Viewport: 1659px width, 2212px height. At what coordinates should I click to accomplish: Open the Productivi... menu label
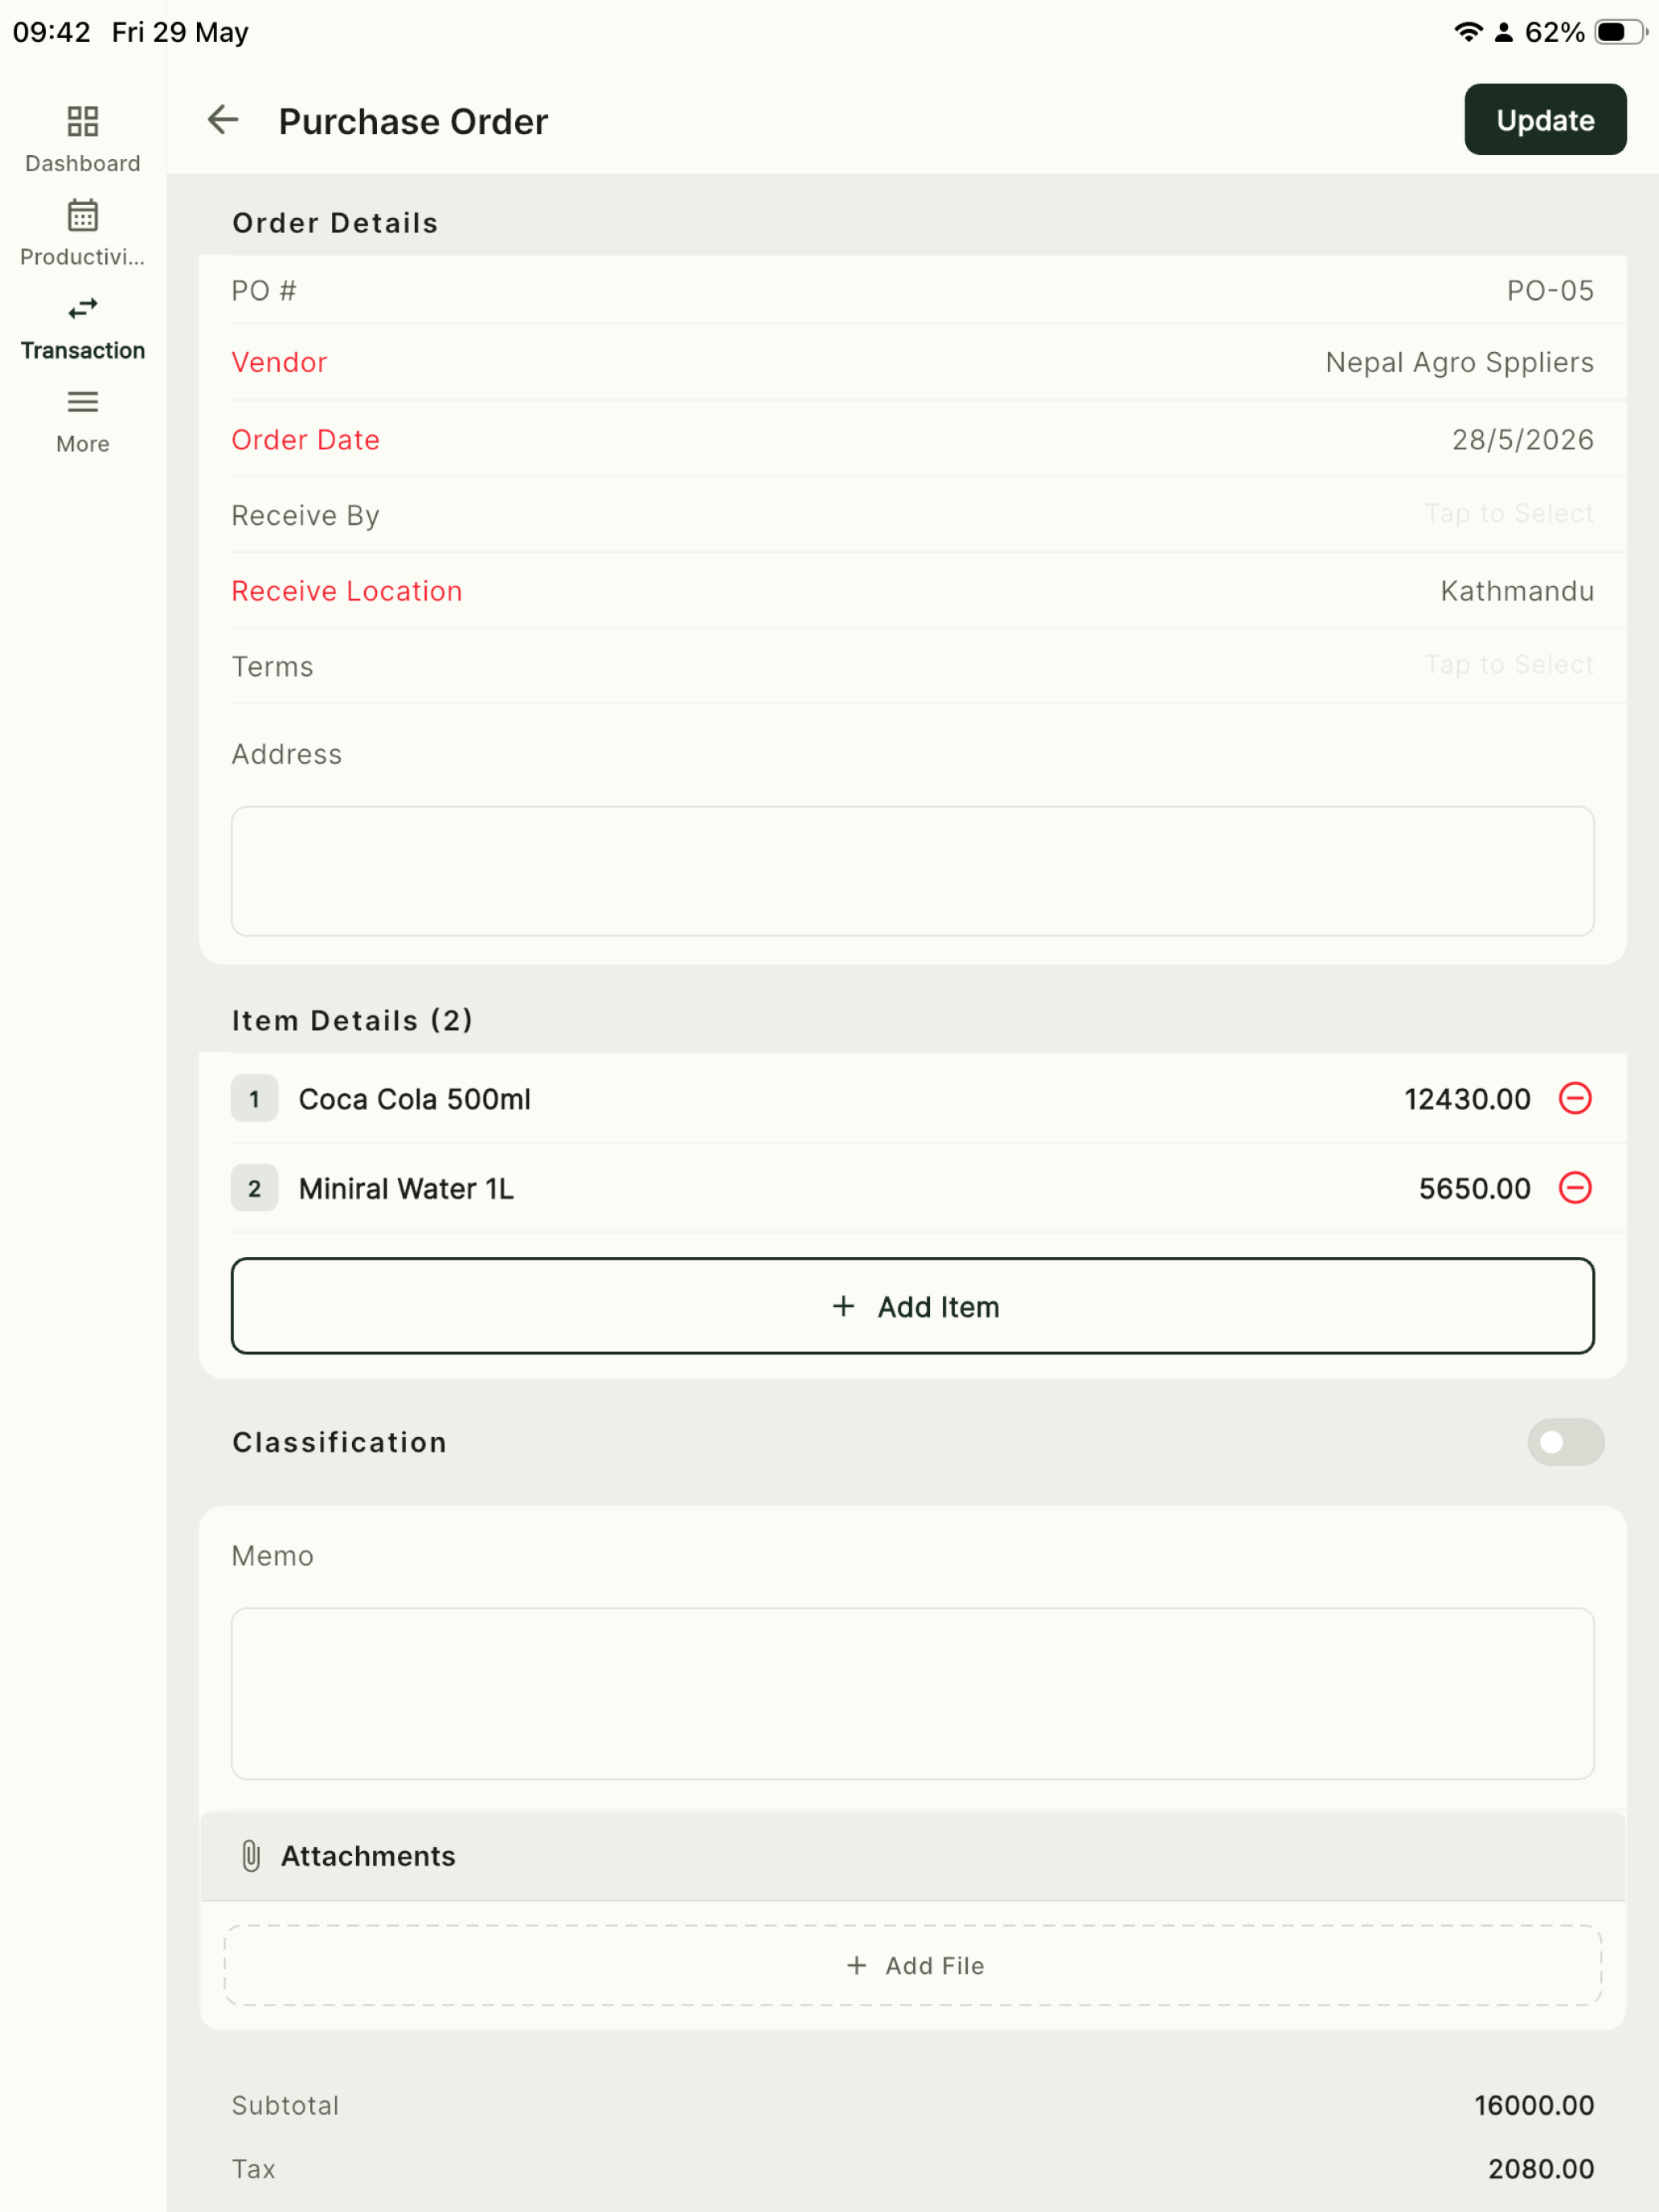tap(83, 257)
